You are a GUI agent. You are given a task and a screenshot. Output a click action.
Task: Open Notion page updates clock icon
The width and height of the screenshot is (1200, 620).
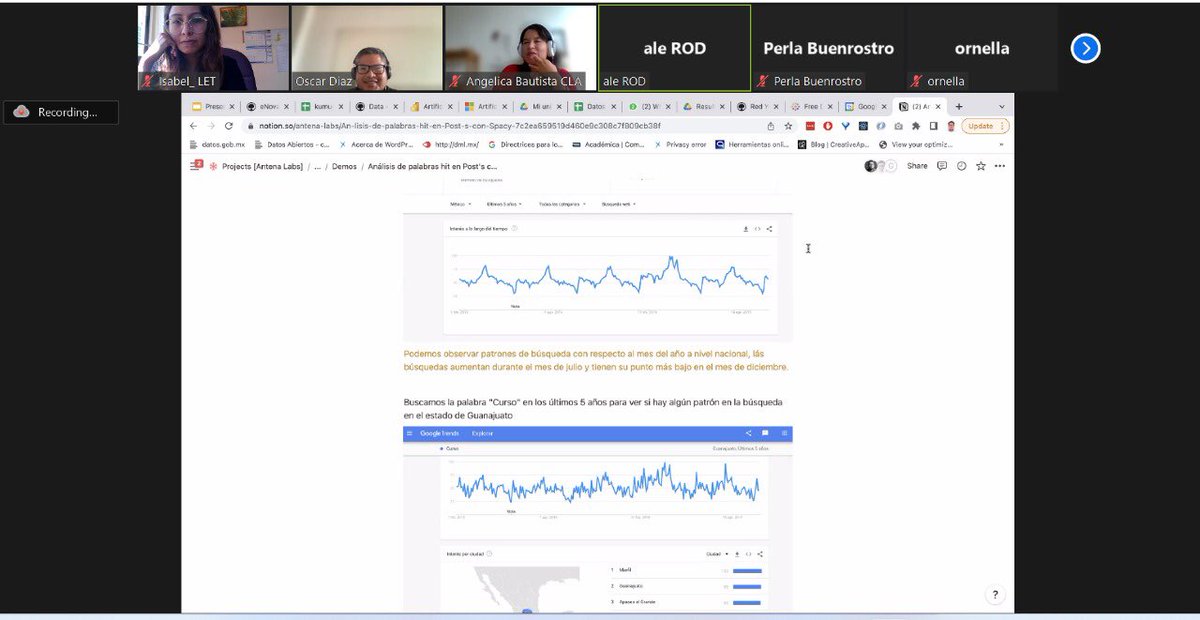click(x=961, y=166)
